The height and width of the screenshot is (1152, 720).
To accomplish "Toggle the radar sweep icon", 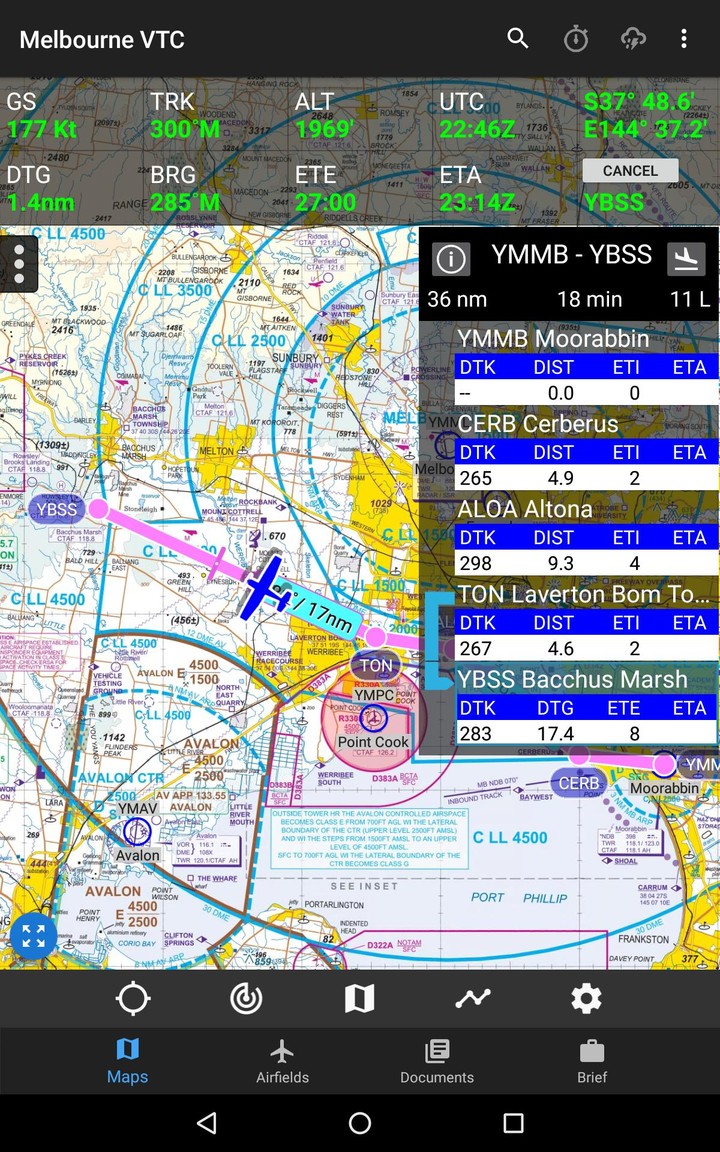I will [x=246, y=998].
